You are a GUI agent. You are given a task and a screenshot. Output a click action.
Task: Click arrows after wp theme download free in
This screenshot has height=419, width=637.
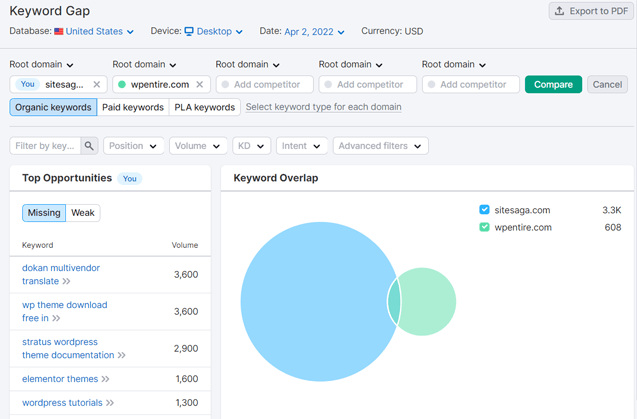[x=56, y=318]
